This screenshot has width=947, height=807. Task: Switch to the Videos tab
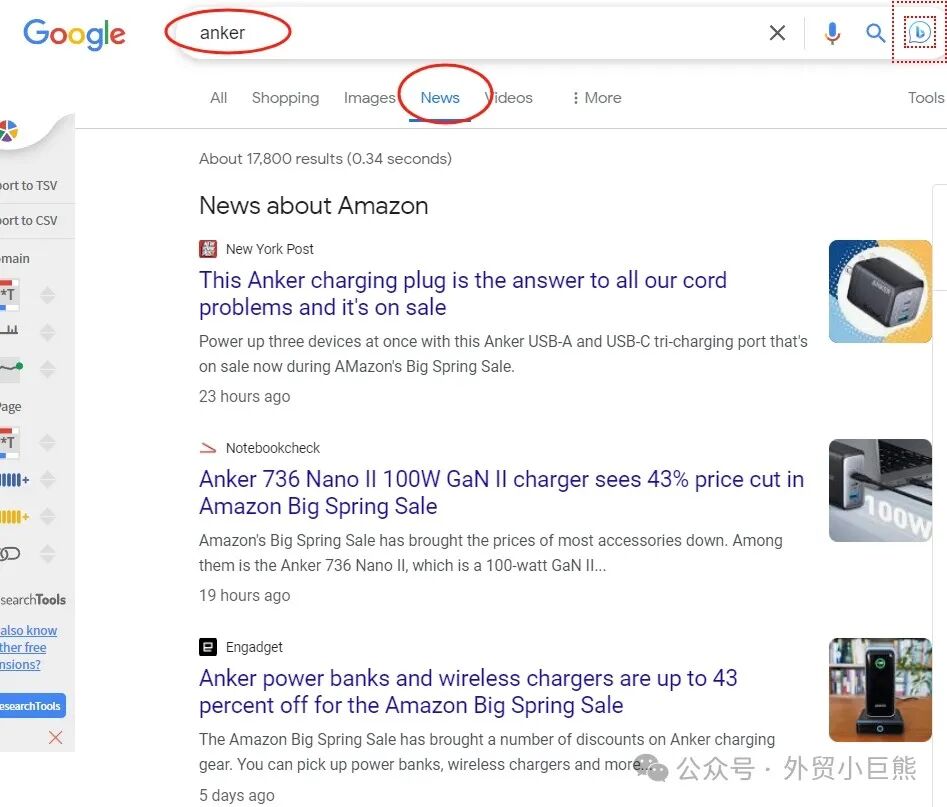coord(509,98)
